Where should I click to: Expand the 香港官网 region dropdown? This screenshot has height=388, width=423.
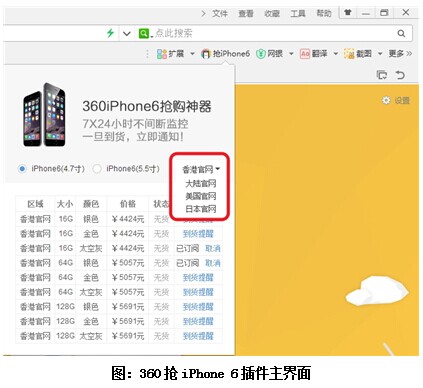(x=201, y=169)
